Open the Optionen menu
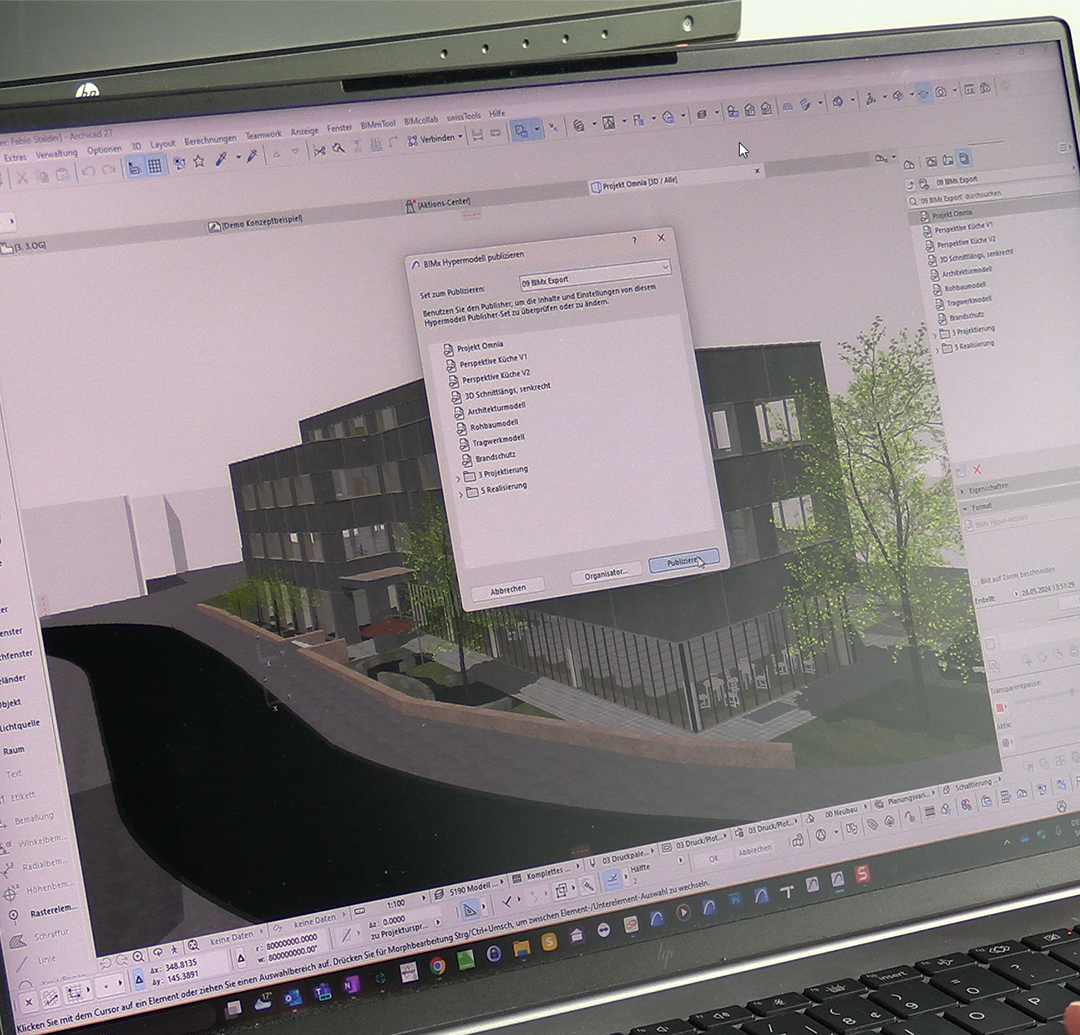1080x1035 pixels. 104,150
